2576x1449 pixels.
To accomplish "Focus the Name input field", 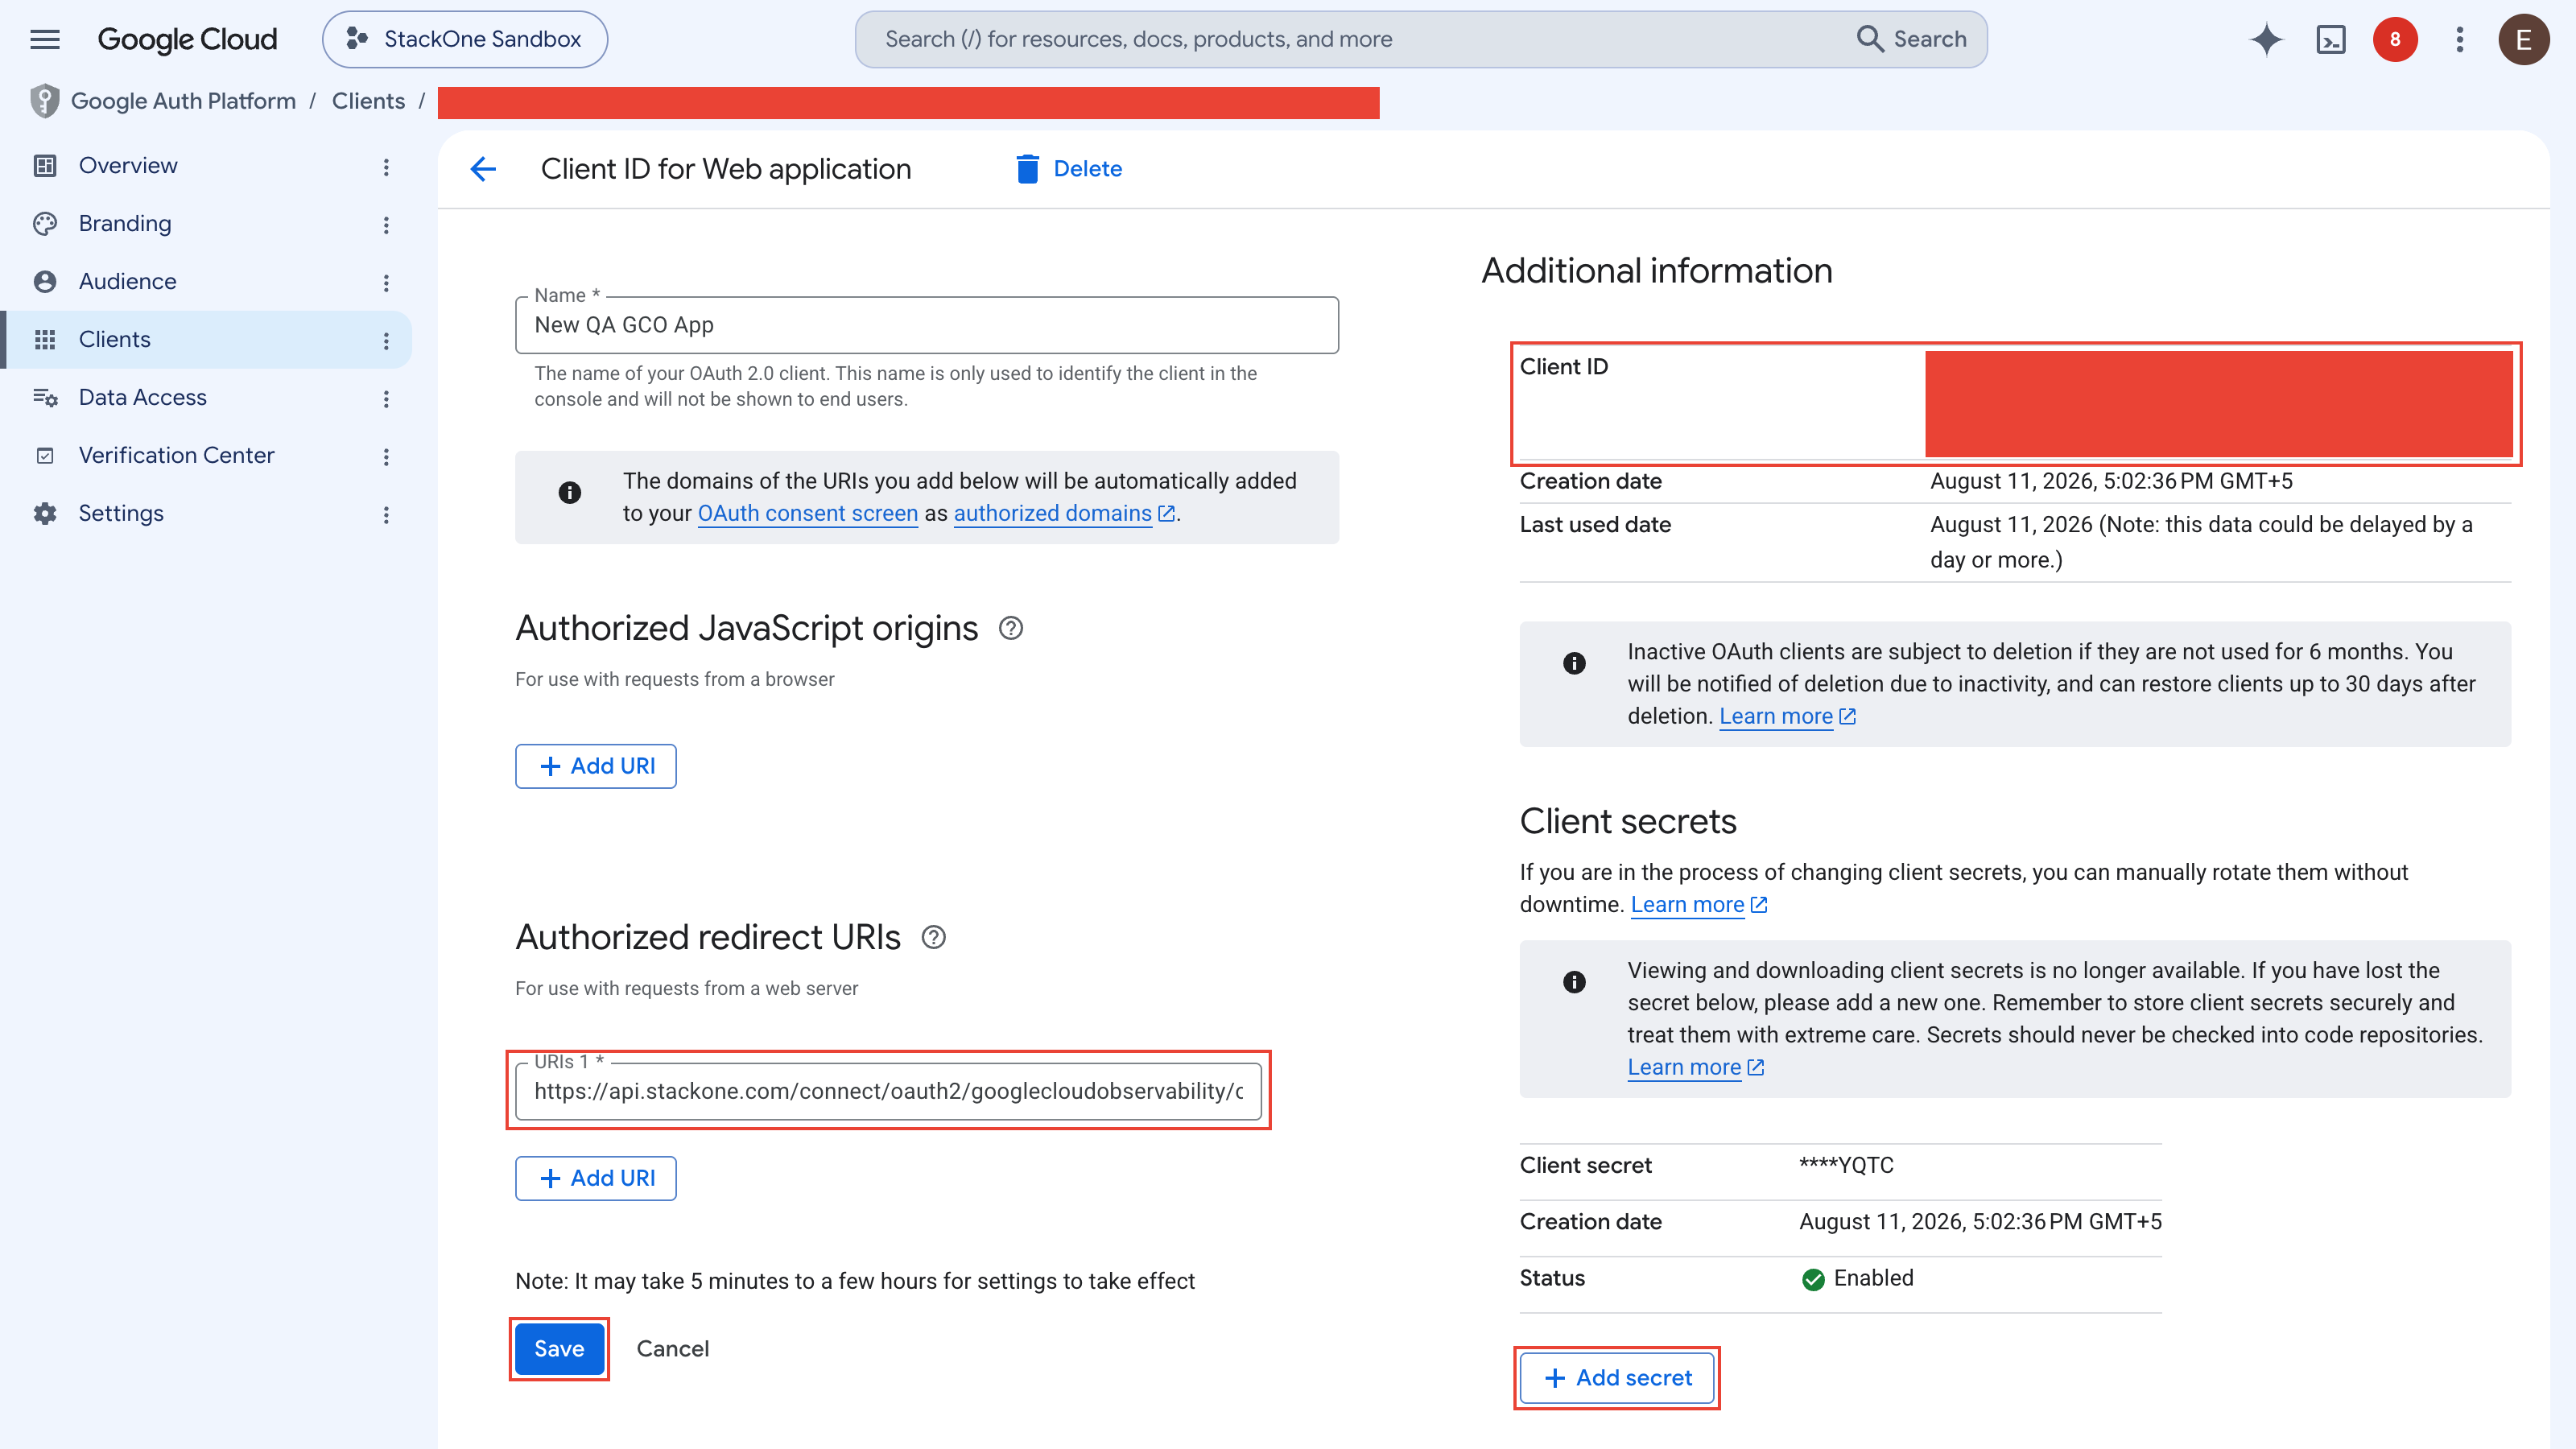I will pyautogui.click(x=927, y=325).
